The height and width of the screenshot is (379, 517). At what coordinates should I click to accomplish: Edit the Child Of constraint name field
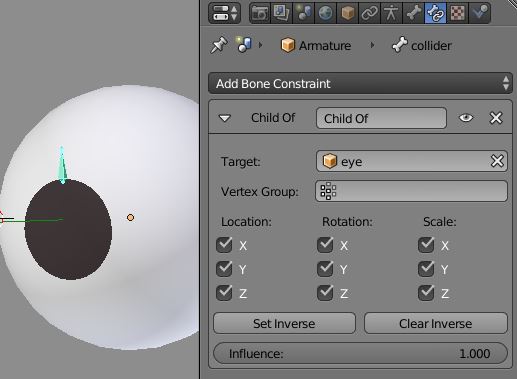point(381,118)
